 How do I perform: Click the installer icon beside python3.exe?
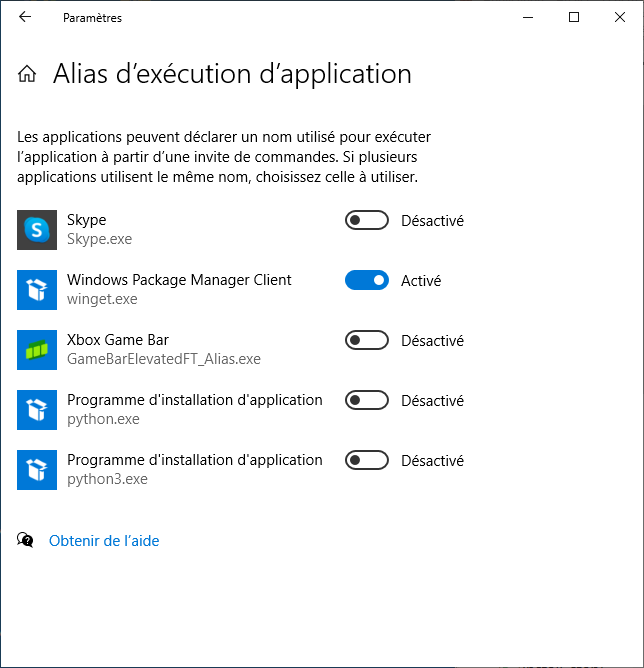coord(37,470)
